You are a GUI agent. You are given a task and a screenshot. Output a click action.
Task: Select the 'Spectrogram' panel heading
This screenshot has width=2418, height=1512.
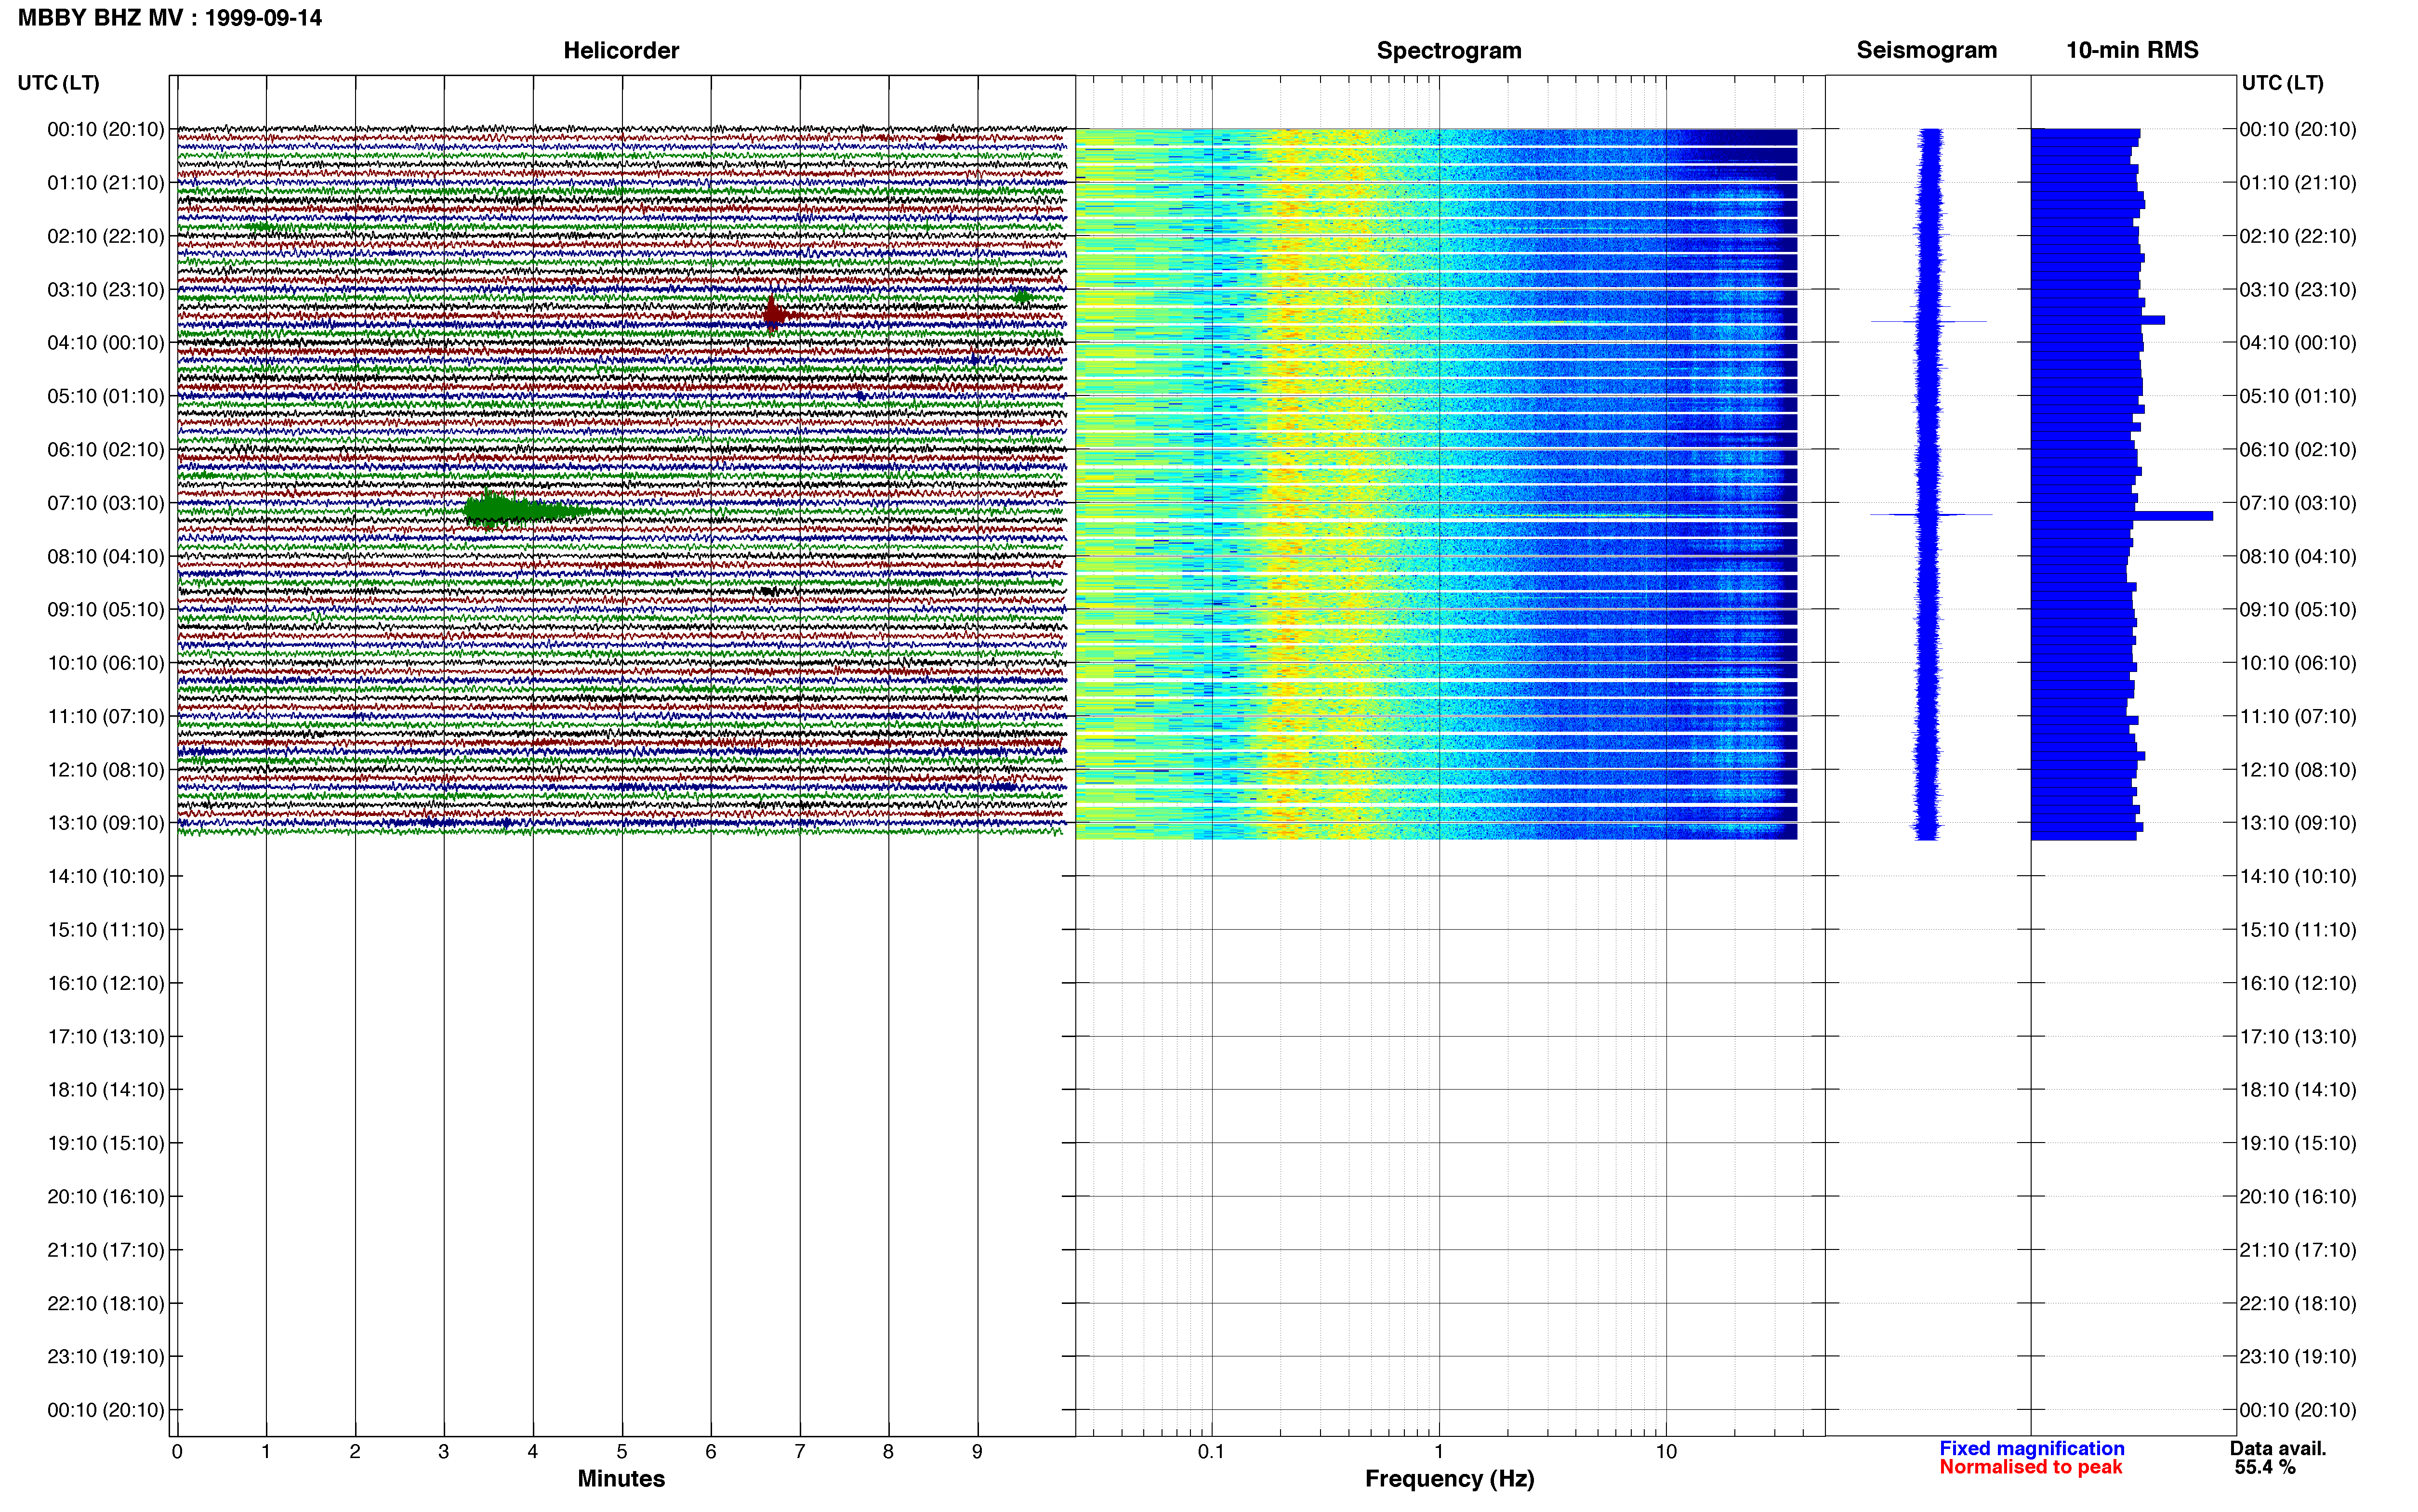tap(1449, 50)
